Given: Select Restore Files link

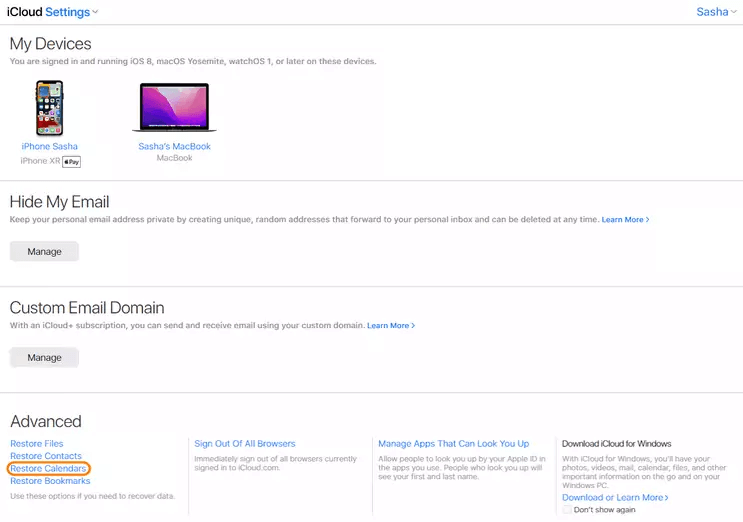Looking at the screenshot, I should pyautogui.click(x=37, y=443).
